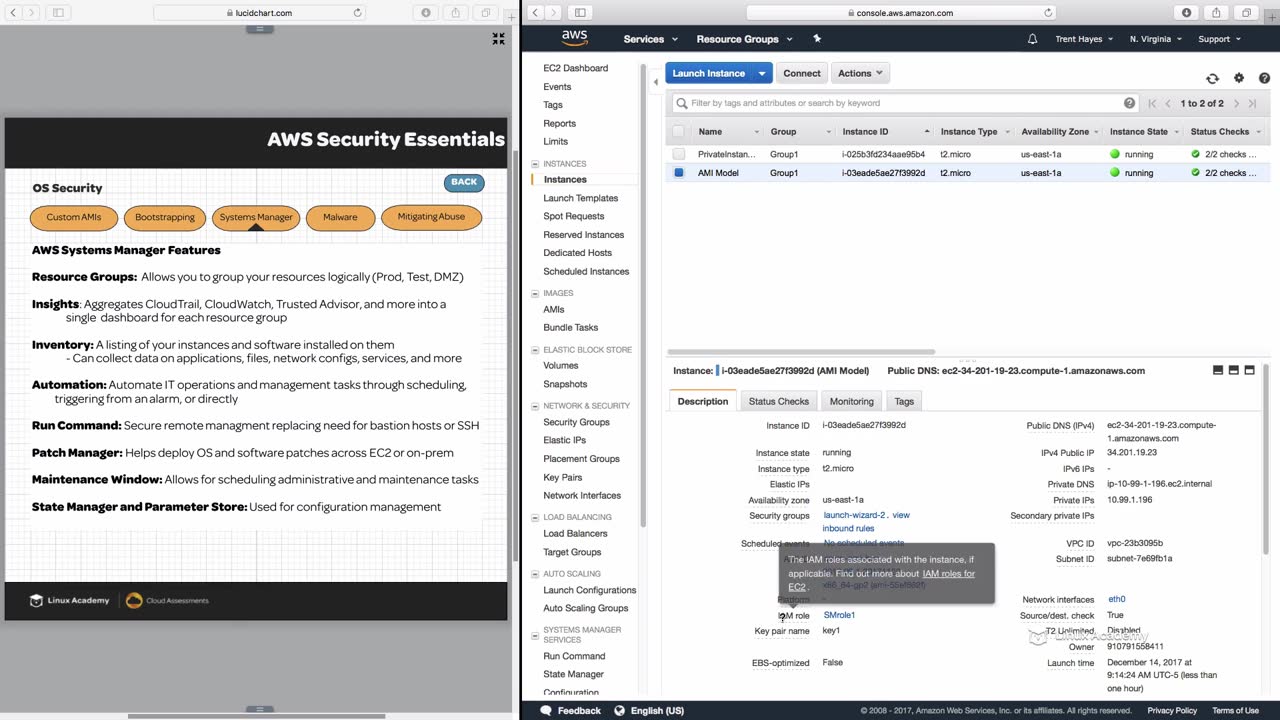Open the EC2 table settings gear
1280x720 pixels.
[x=1239, y=78]
